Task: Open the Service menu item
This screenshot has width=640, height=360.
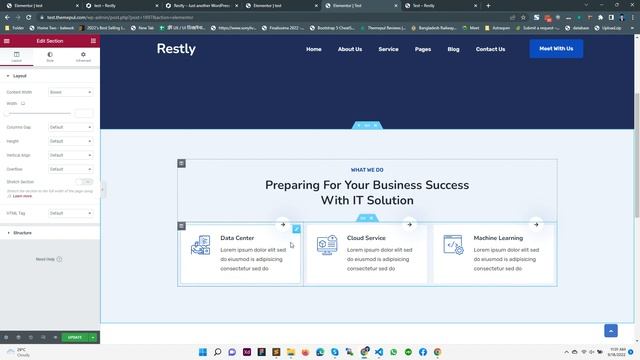Action: tap(388, 49)
